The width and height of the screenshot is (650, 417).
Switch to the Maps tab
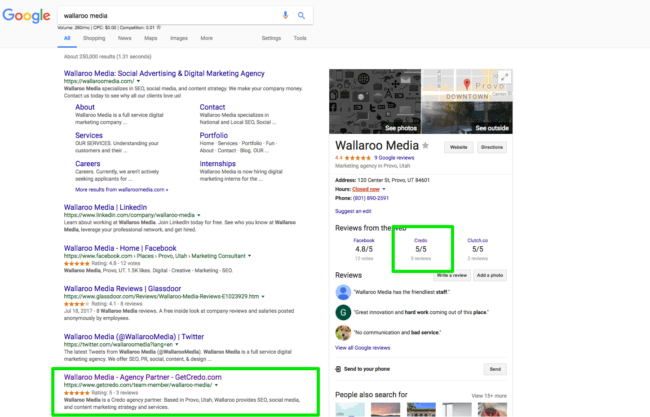(x=151, y=38)
